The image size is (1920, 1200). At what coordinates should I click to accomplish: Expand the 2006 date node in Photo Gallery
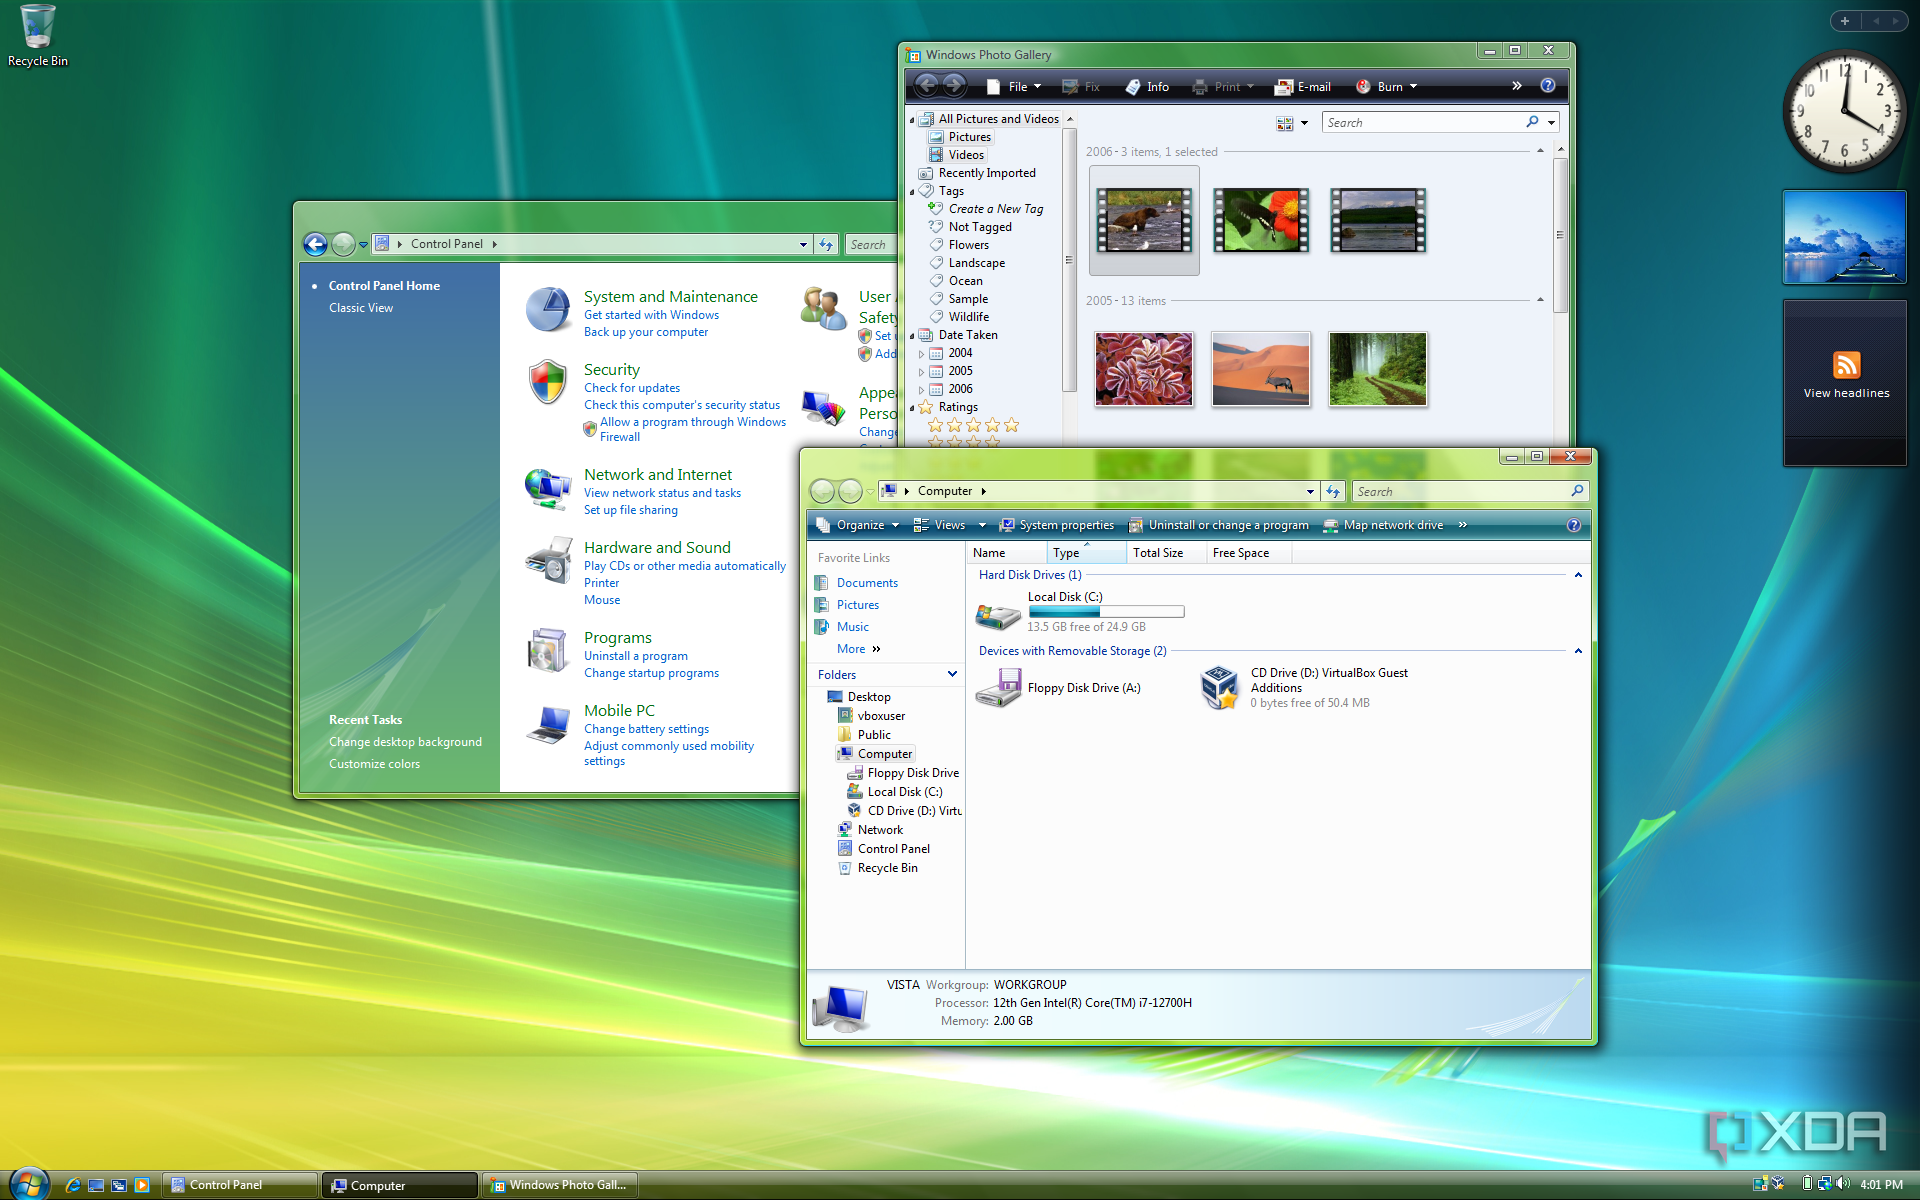pos(921,389)
